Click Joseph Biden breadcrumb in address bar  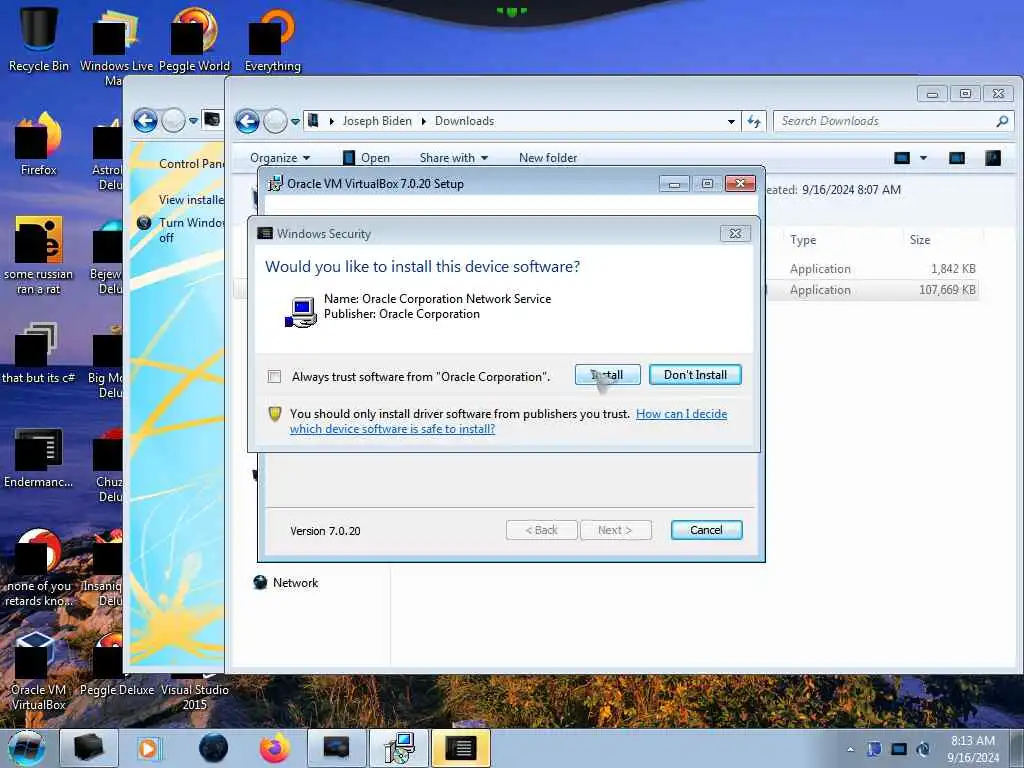pyautogui.click(x=377, y=121)
